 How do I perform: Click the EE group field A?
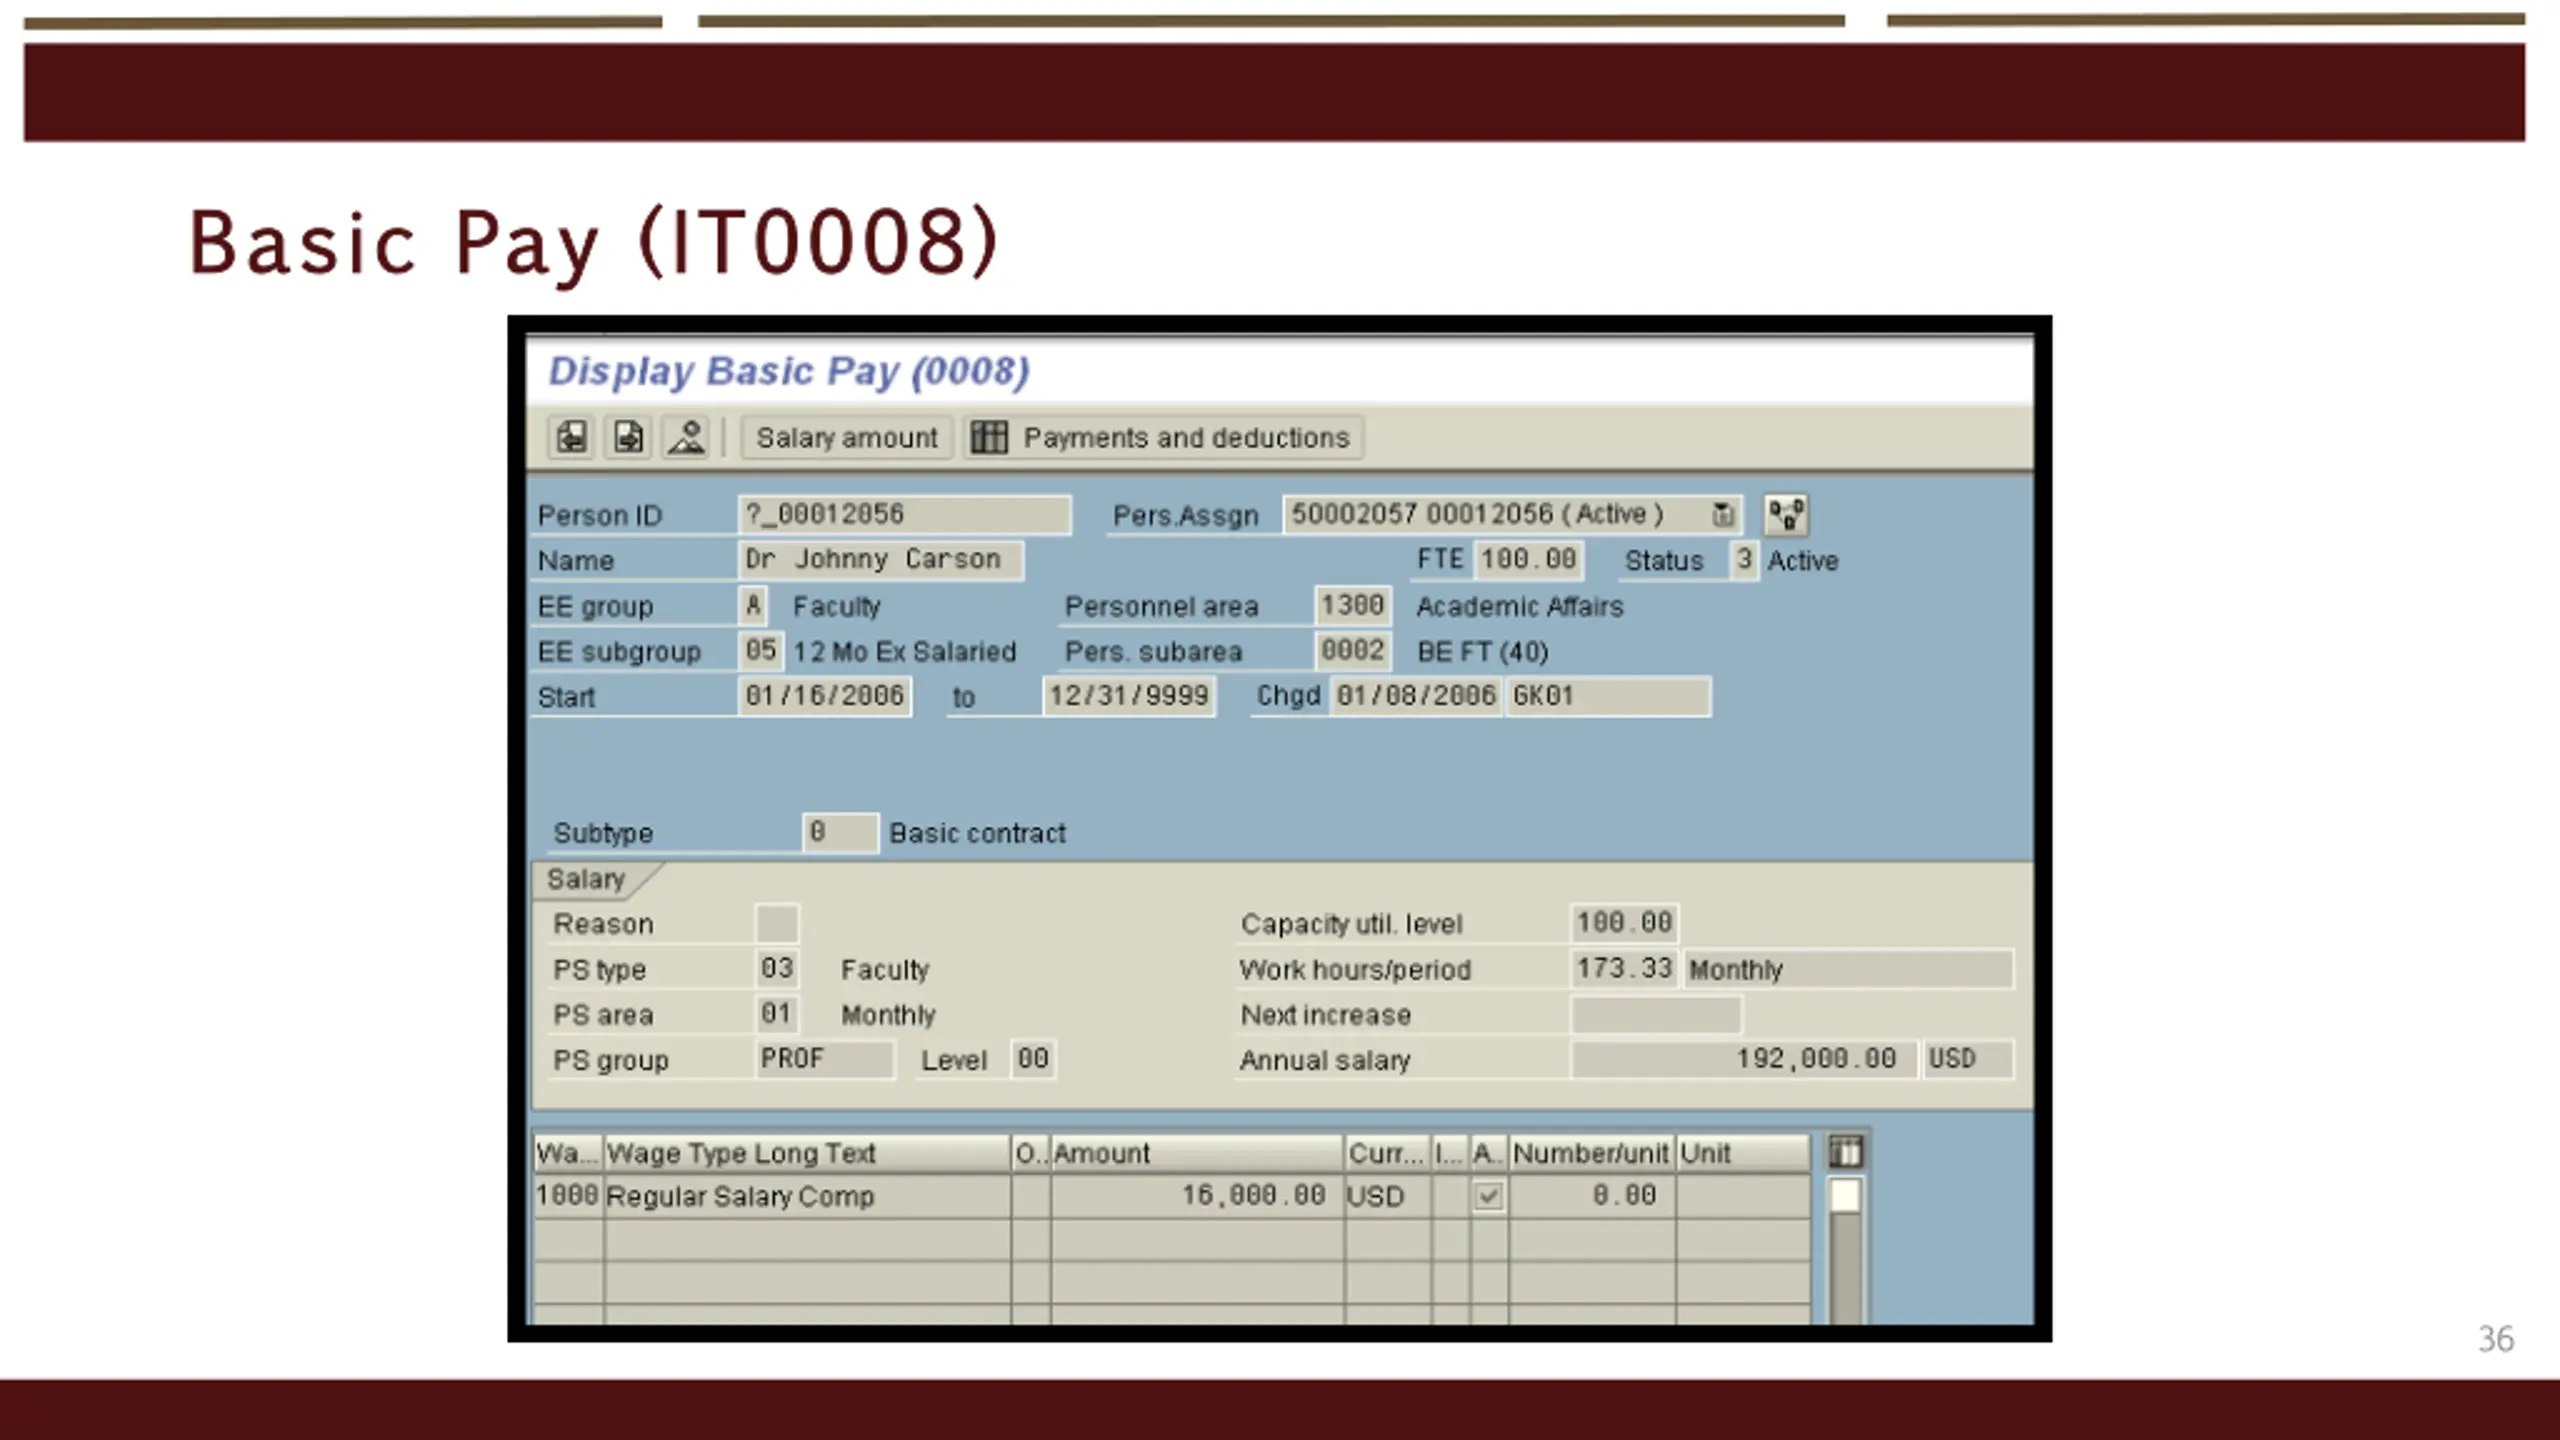753,606
